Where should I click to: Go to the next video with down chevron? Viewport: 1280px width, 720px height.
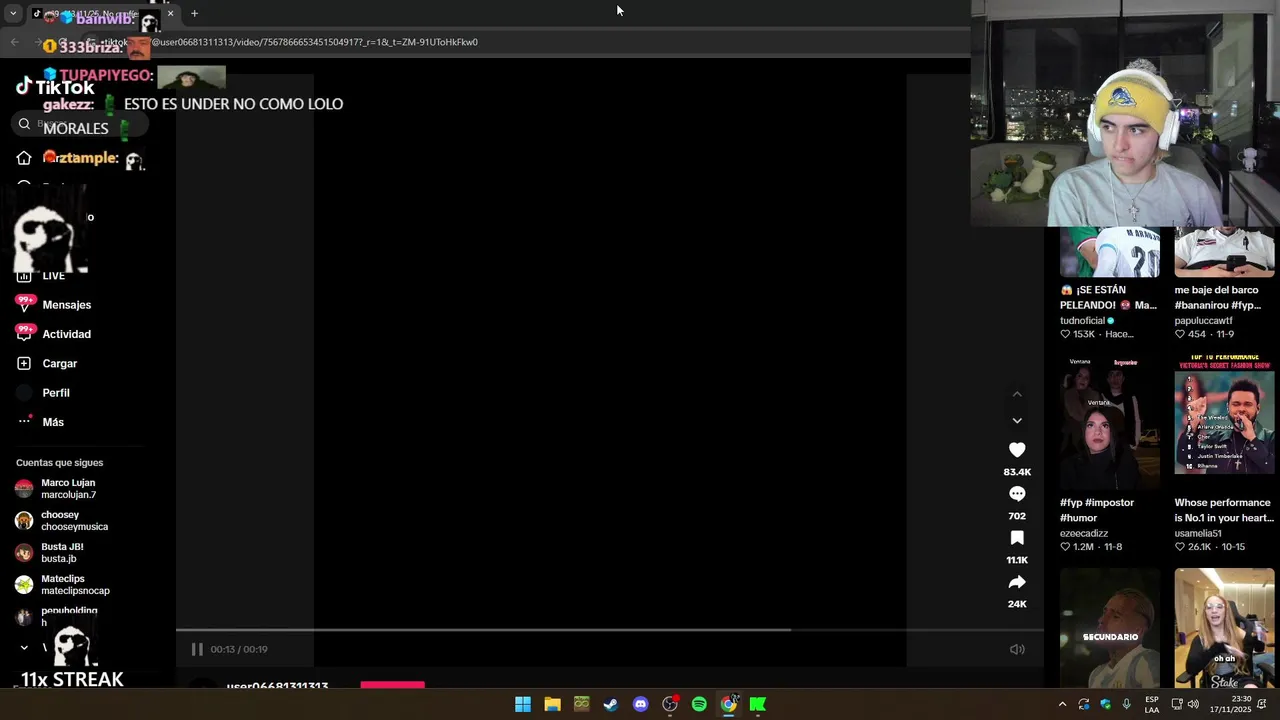[x=1017, y=421]
